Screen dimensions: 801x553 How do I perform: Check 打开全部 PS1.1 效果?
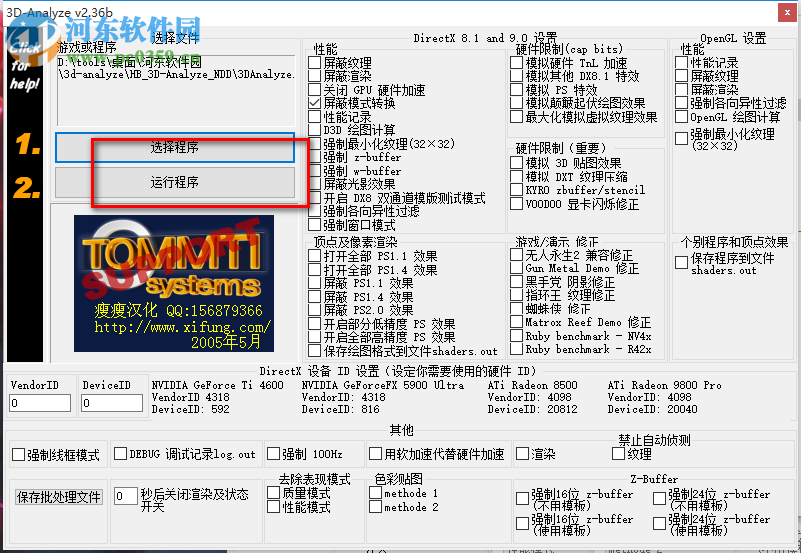(315, 256)
